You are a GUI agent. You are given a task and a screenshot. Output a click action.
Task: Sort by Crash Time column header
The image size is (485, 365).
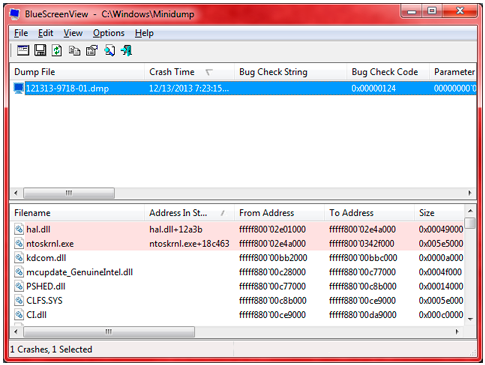189,72
